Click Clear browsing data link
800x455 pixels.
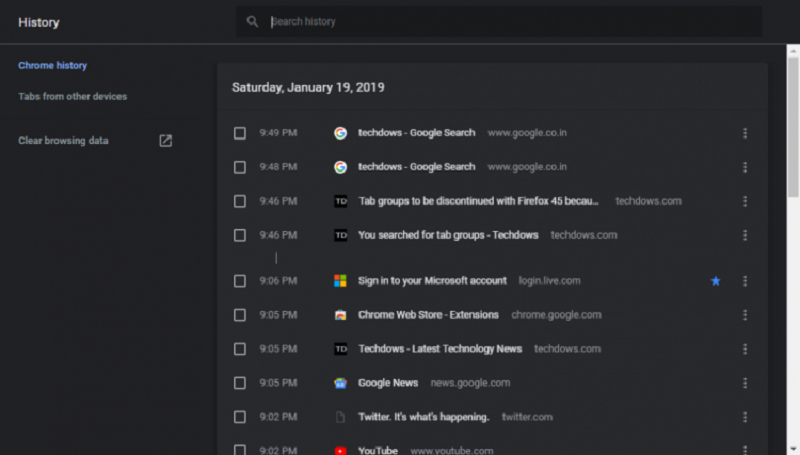click(x=63, y=141)
